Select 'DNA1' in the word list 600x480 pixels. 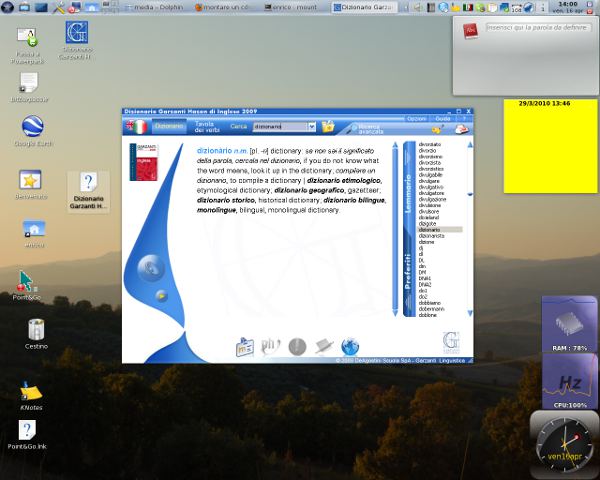pyautogui.click(x=425, y=278)
